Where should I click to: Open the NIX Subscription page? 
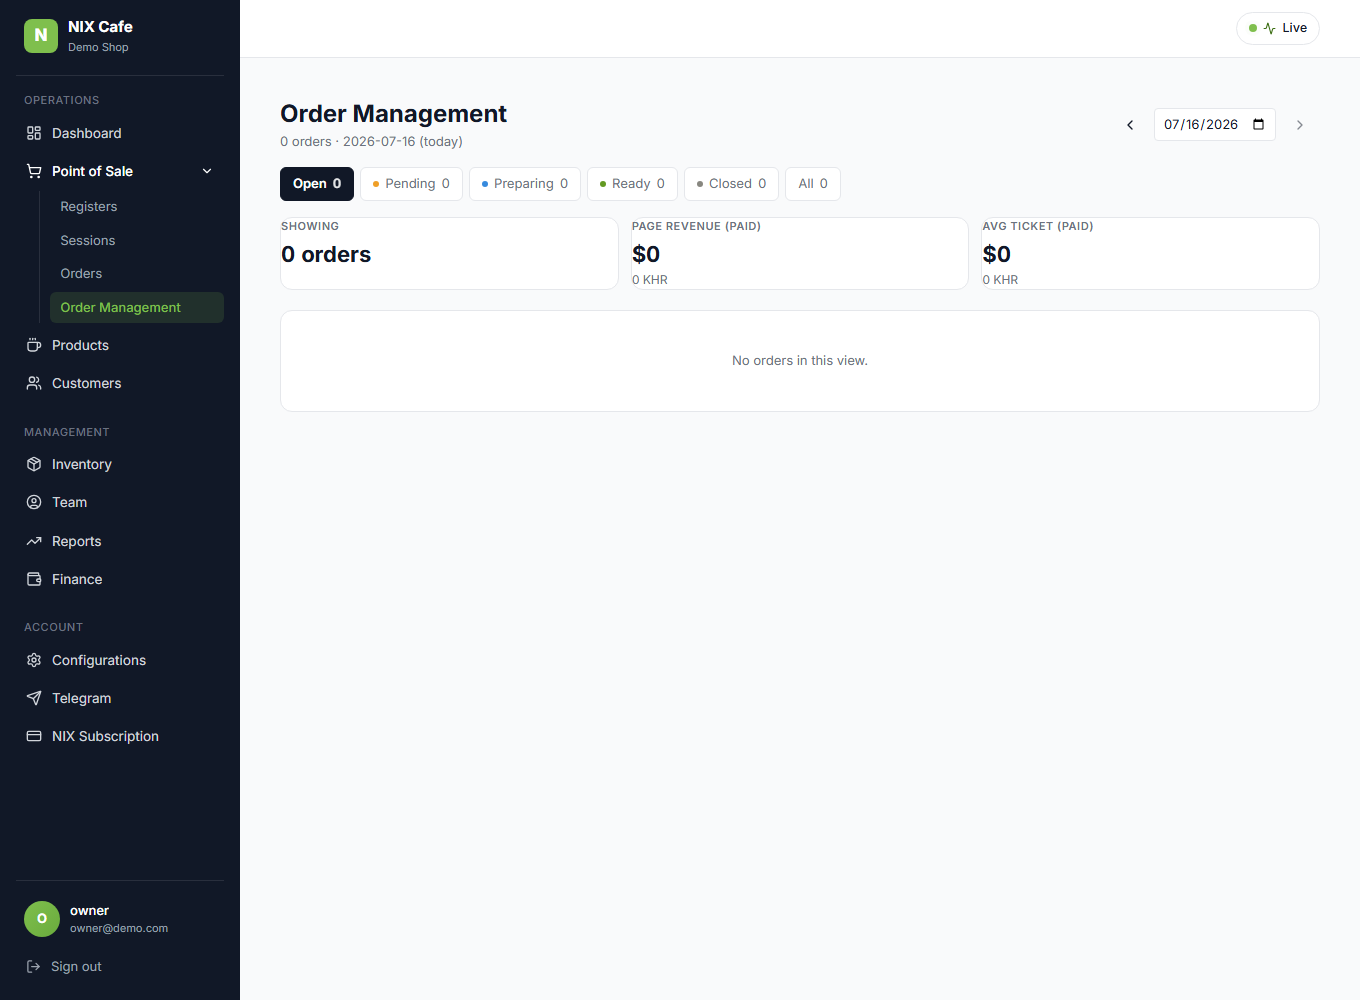click(x=120, y=736)
